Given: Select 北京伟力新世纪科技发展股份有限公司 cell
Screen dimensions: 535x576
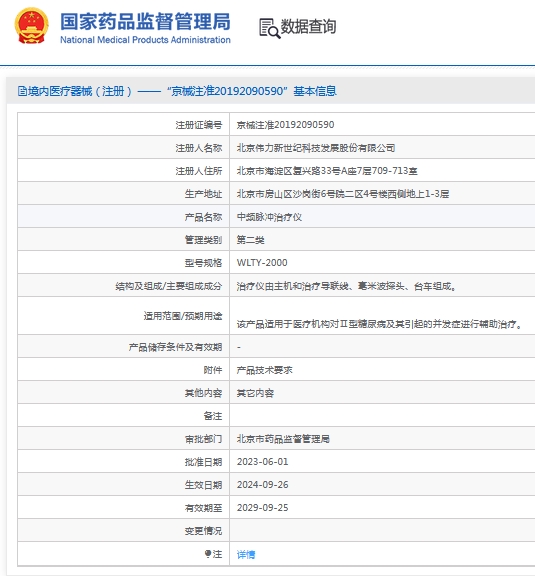Looking at the screenshot, I should 316,148.
